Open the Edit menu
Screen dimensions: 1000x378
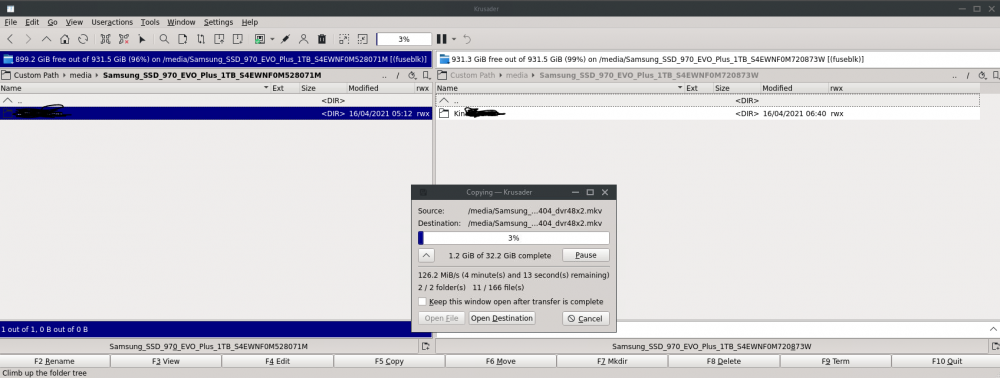(x=32, y=22)
